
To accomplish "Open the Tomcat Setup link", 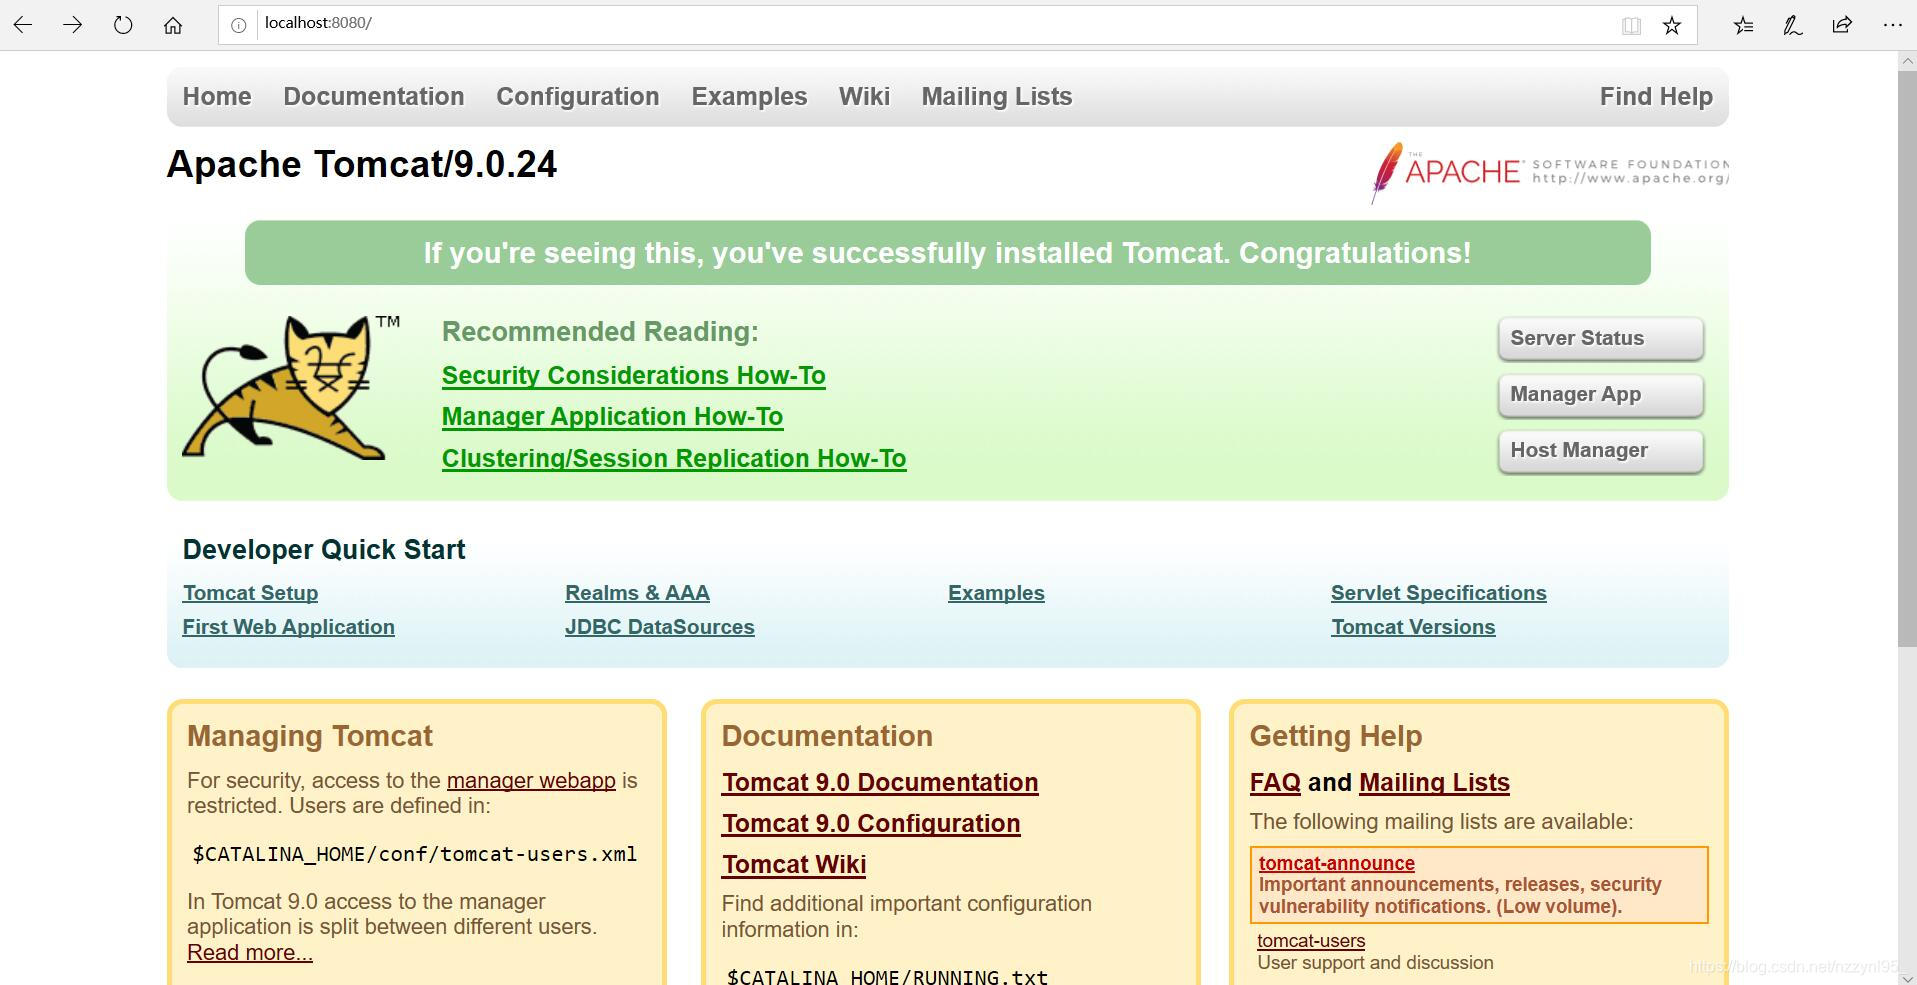I will point(250,593).
